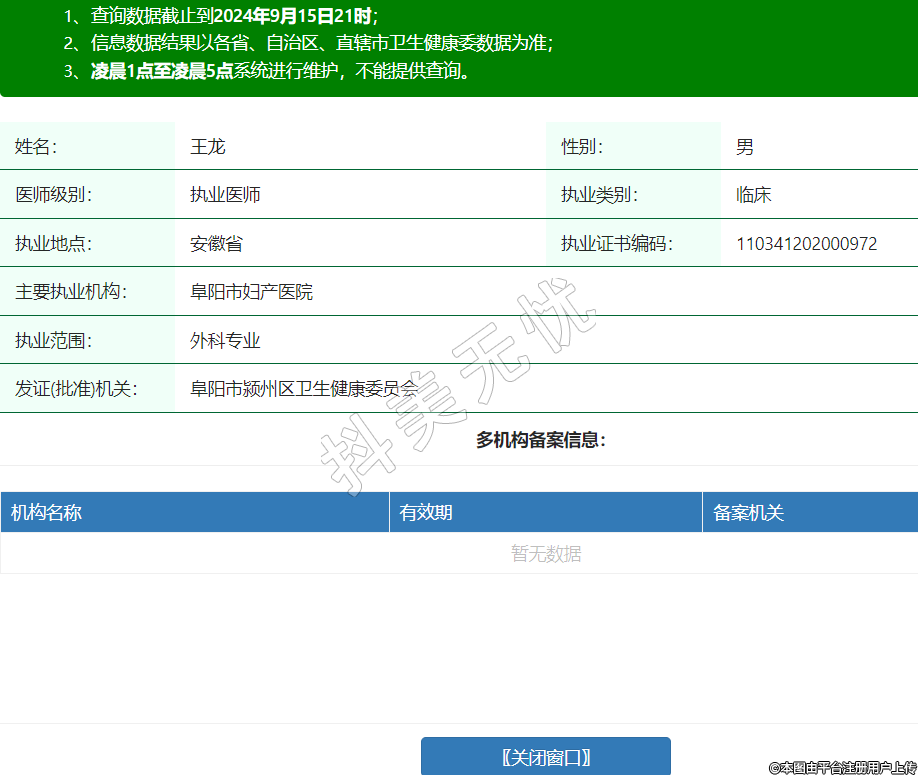Click the institution name 阜阳市妇产医院
918x775 pixels.
[x=251, y=292]
